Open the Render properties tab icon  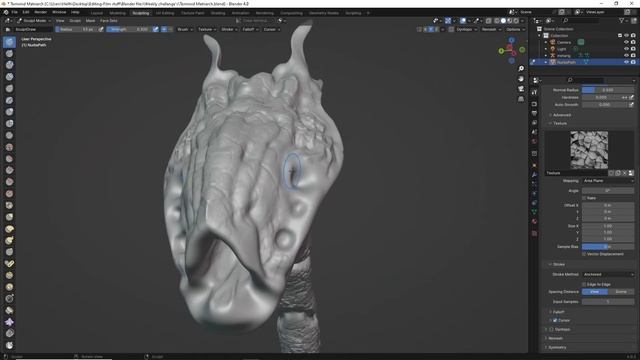pyautogui.click(x=534, y=104)
